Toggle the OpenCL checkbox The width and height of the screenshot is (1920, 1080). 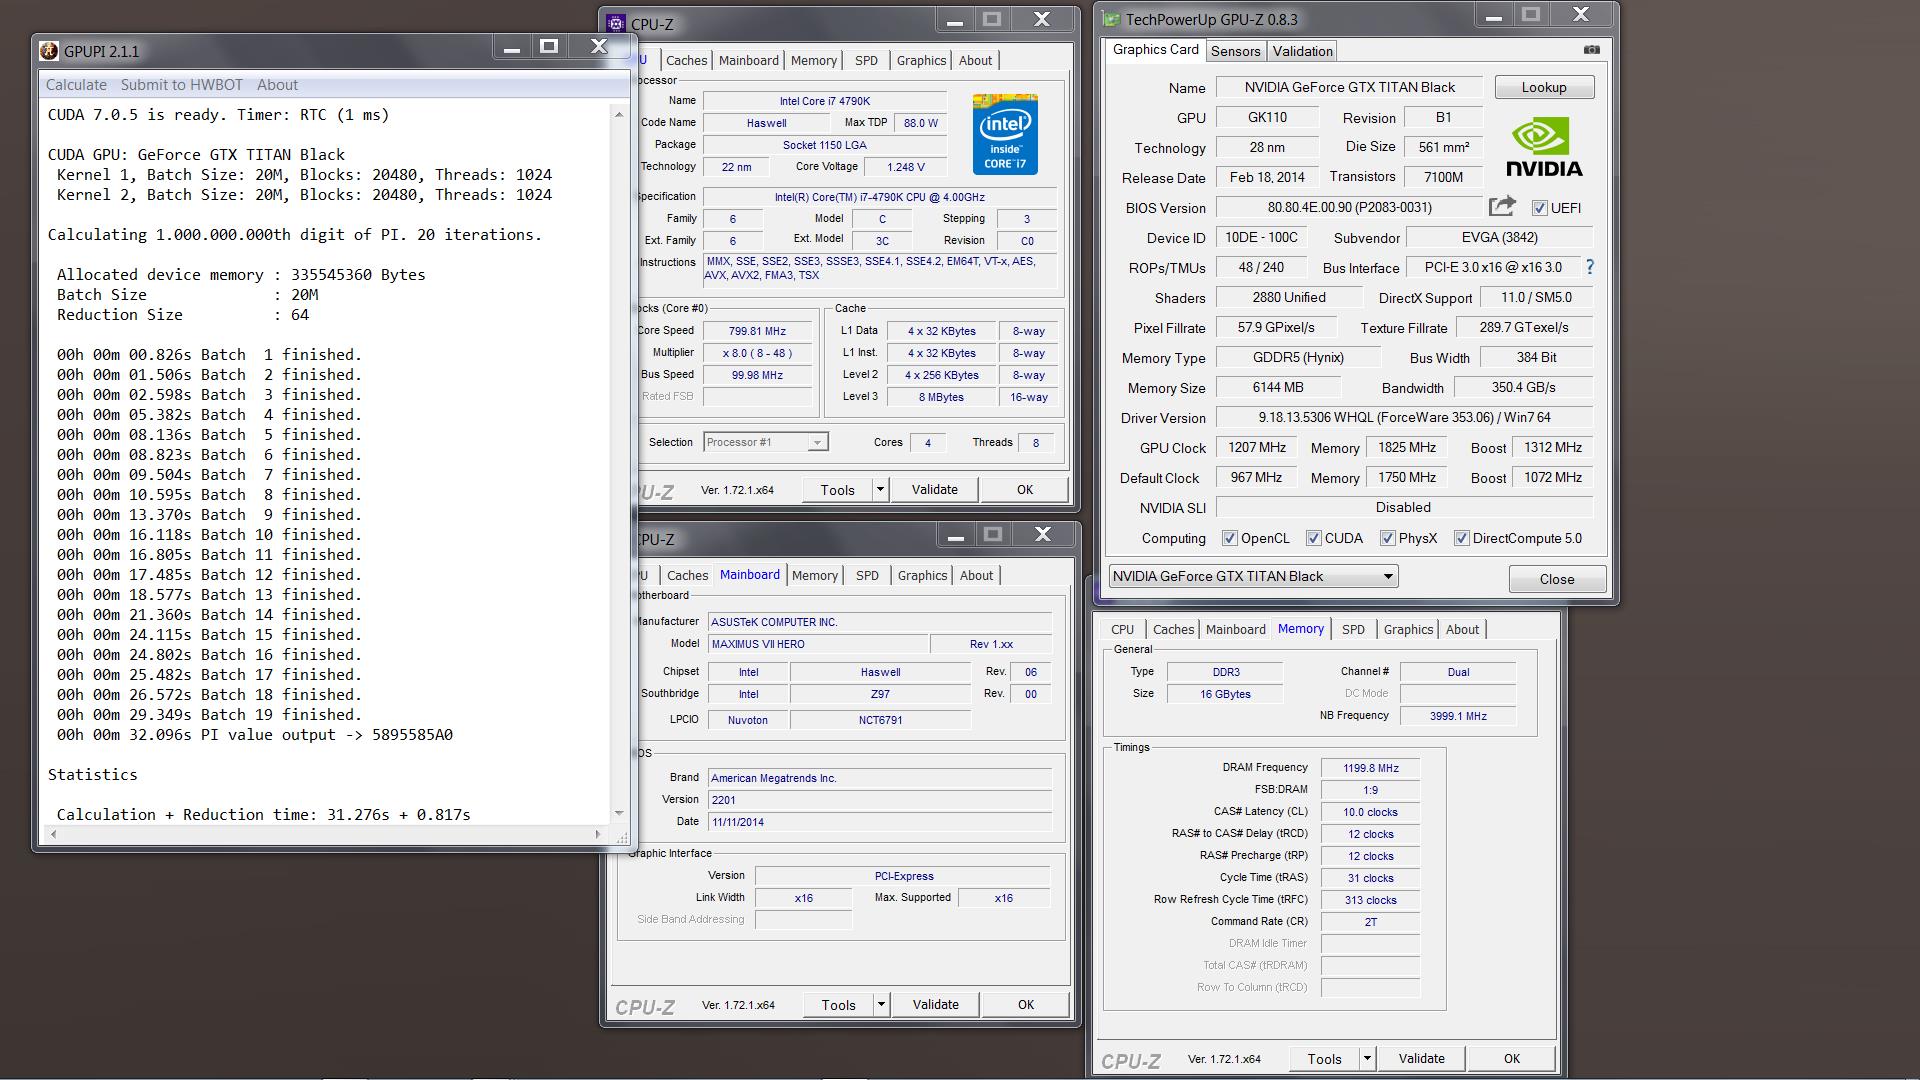(x=1230, y=538)
